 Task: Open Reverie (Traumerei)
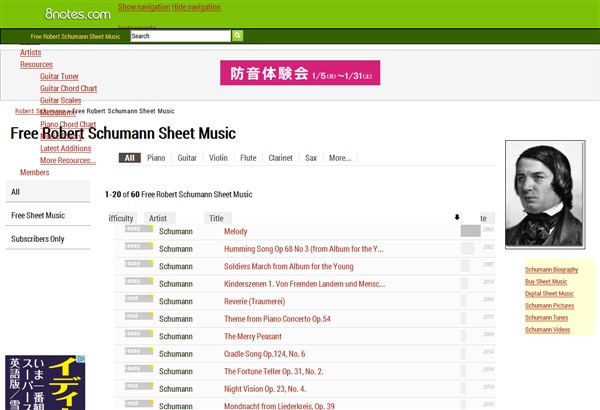(254, 301)
